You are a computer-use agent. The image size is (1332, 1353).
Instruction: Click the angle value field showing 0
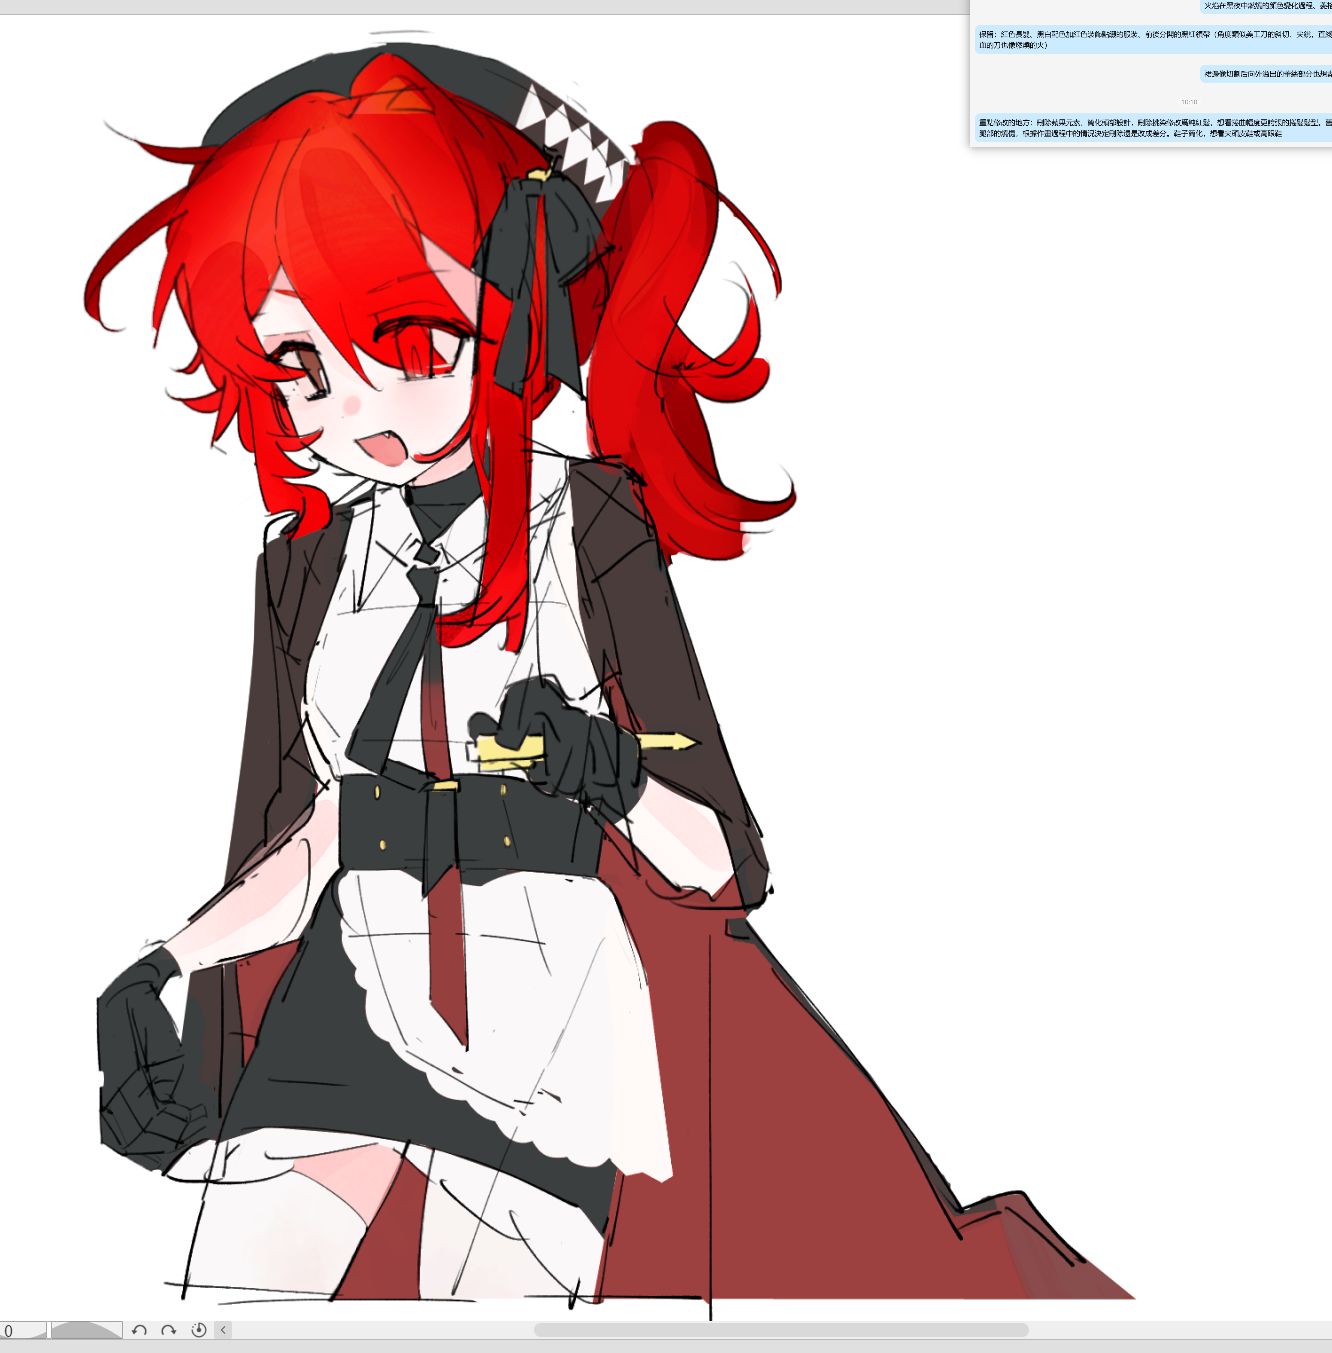(x=22, y=1330)
